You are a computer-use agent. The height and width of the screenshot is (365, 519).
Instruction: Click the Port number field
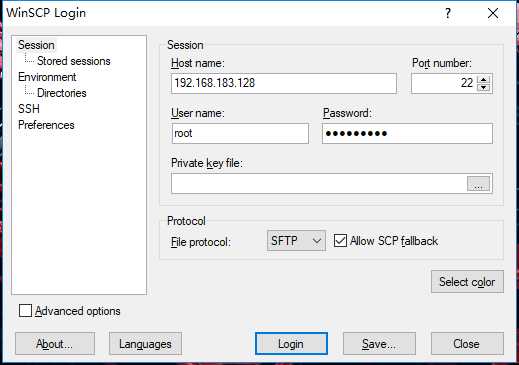click(444, 83)
